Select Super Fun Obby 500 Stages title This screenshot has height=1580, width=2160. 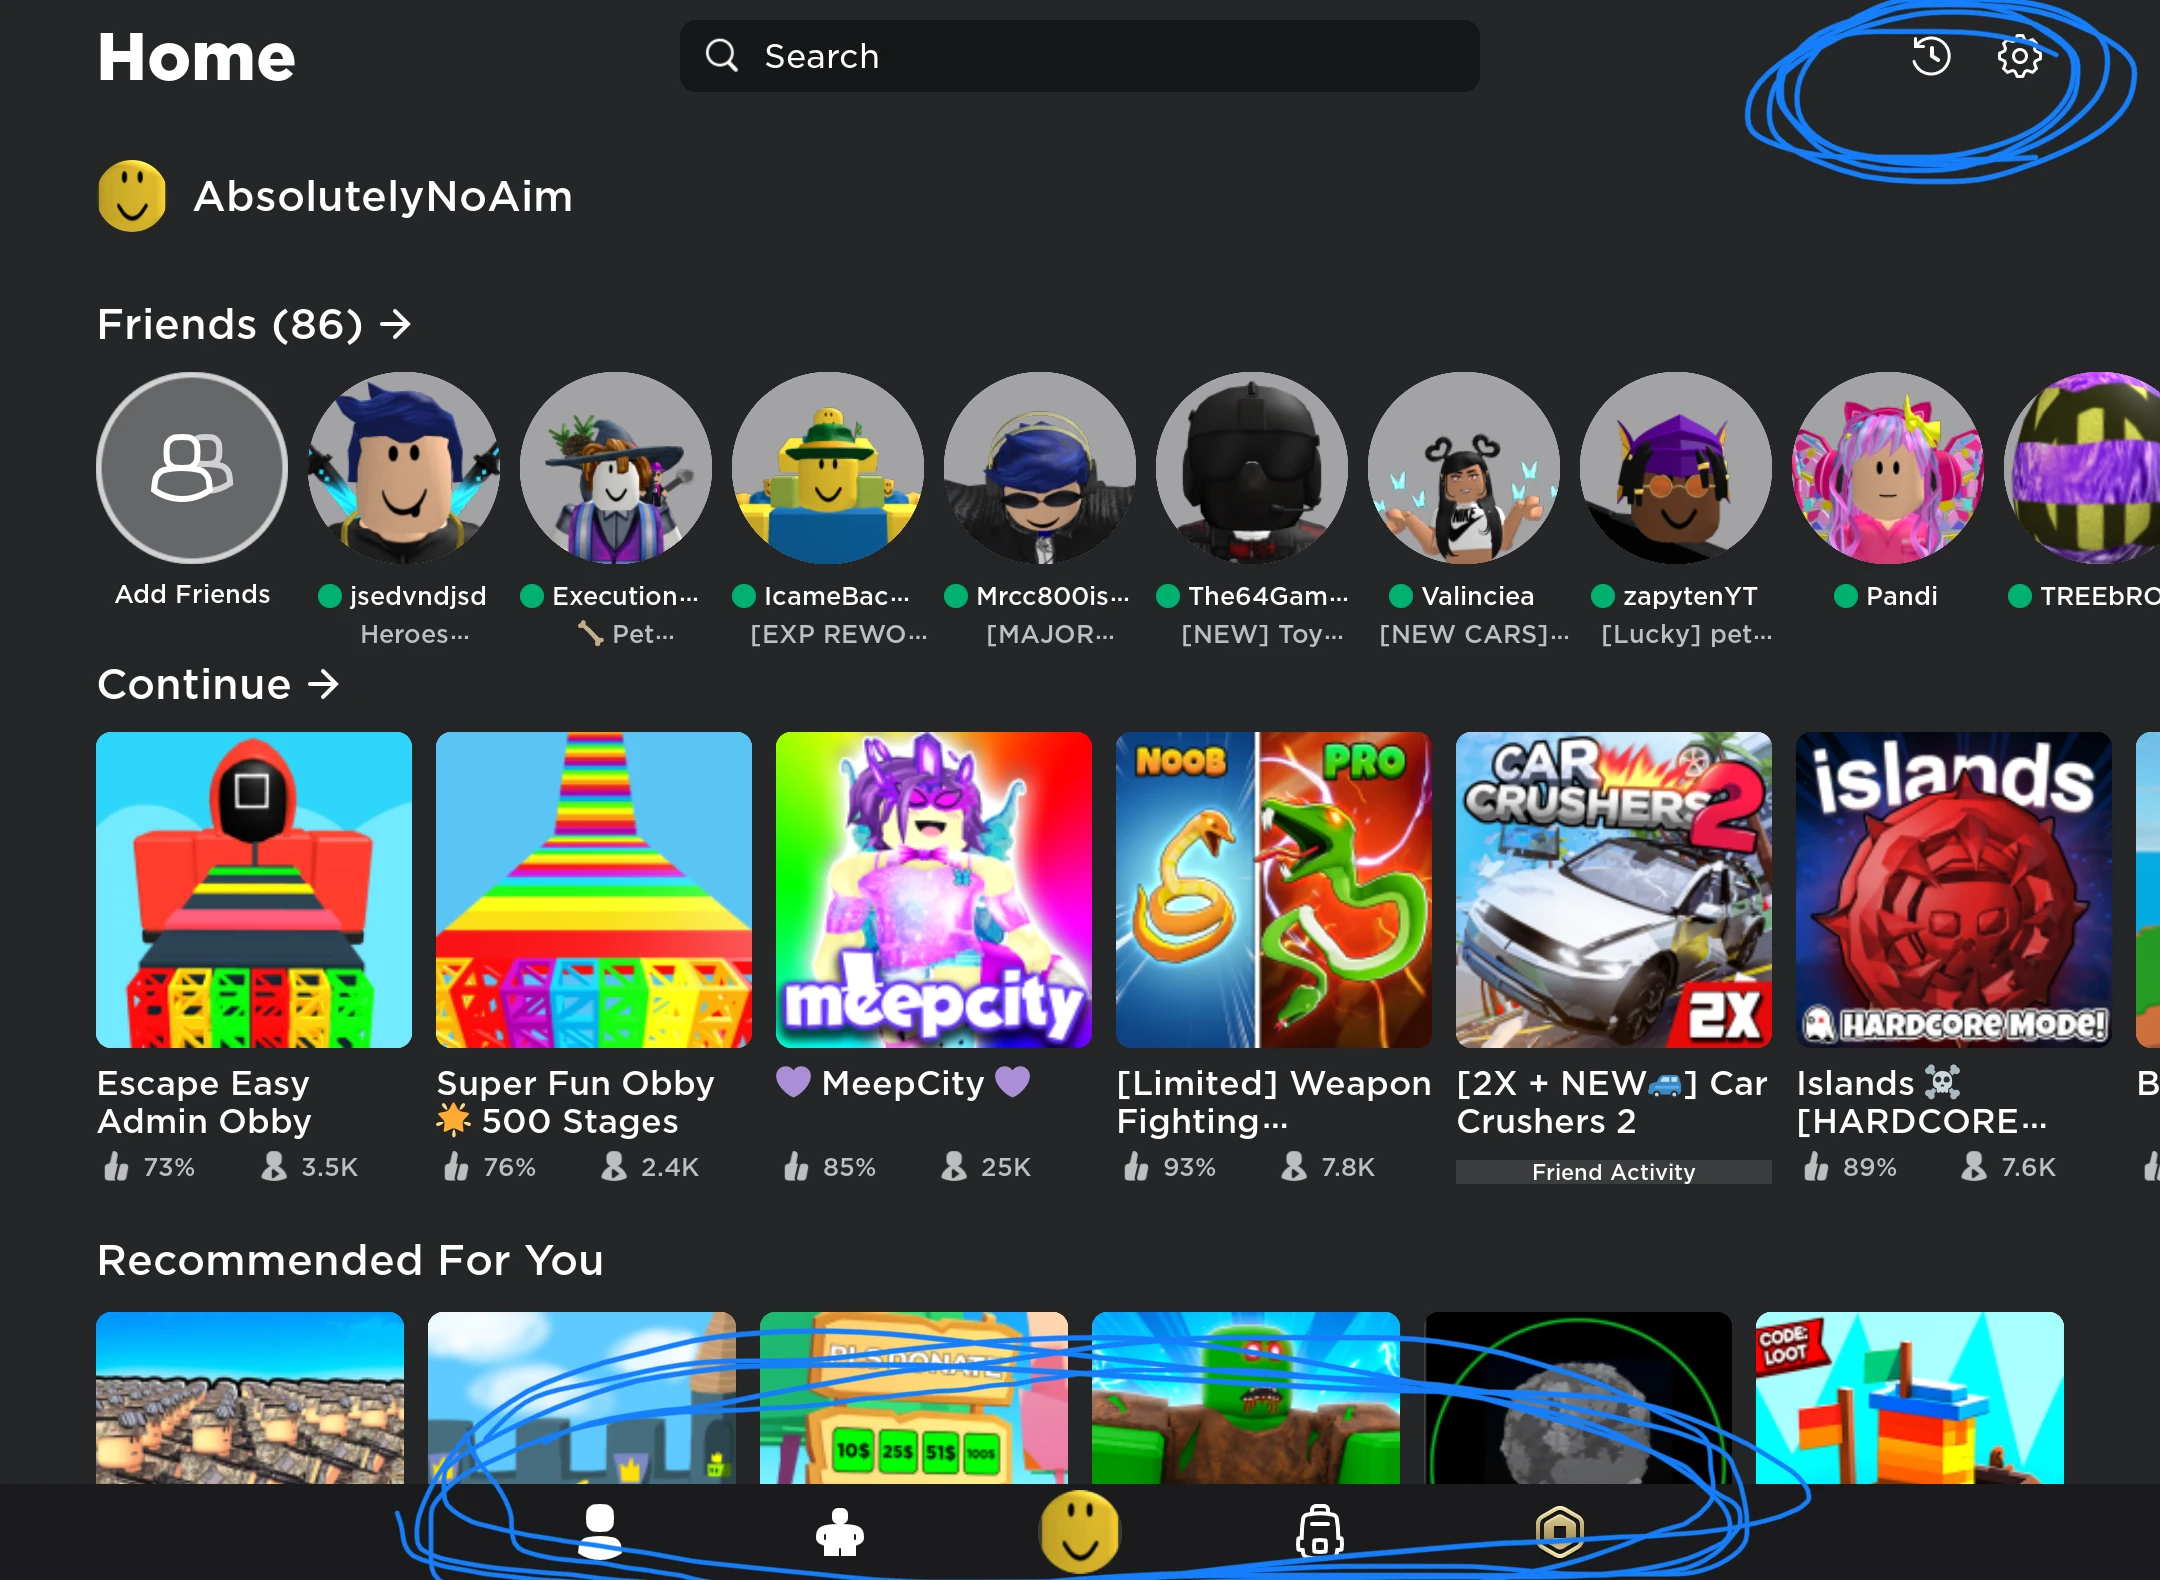click(576, 1102)
